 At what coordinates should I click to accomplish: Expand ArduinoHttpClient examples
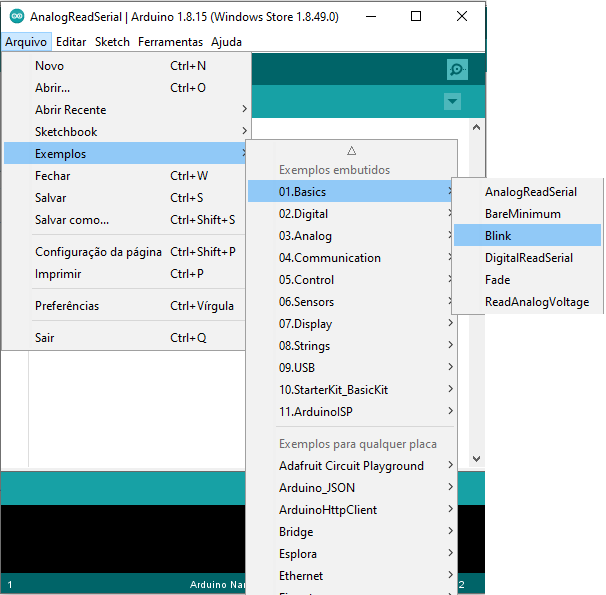click(x=351, y=510)
